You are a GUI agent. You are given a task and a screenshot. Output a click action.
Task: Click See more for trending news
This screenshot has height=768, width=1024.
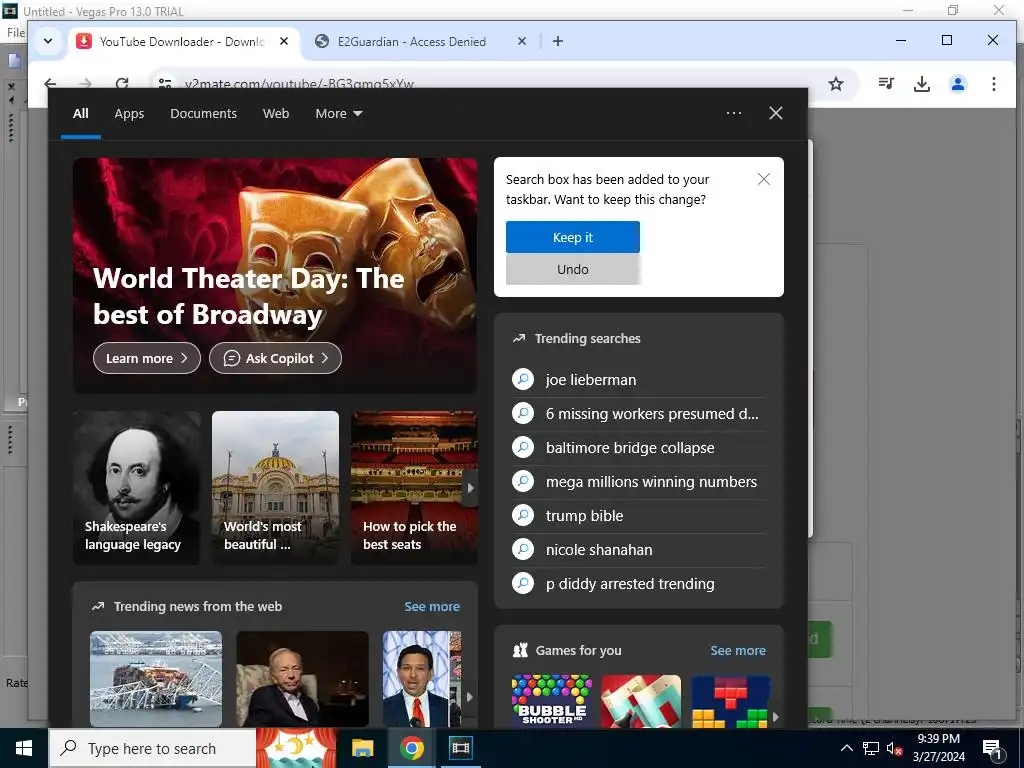(x=432, y=606)
